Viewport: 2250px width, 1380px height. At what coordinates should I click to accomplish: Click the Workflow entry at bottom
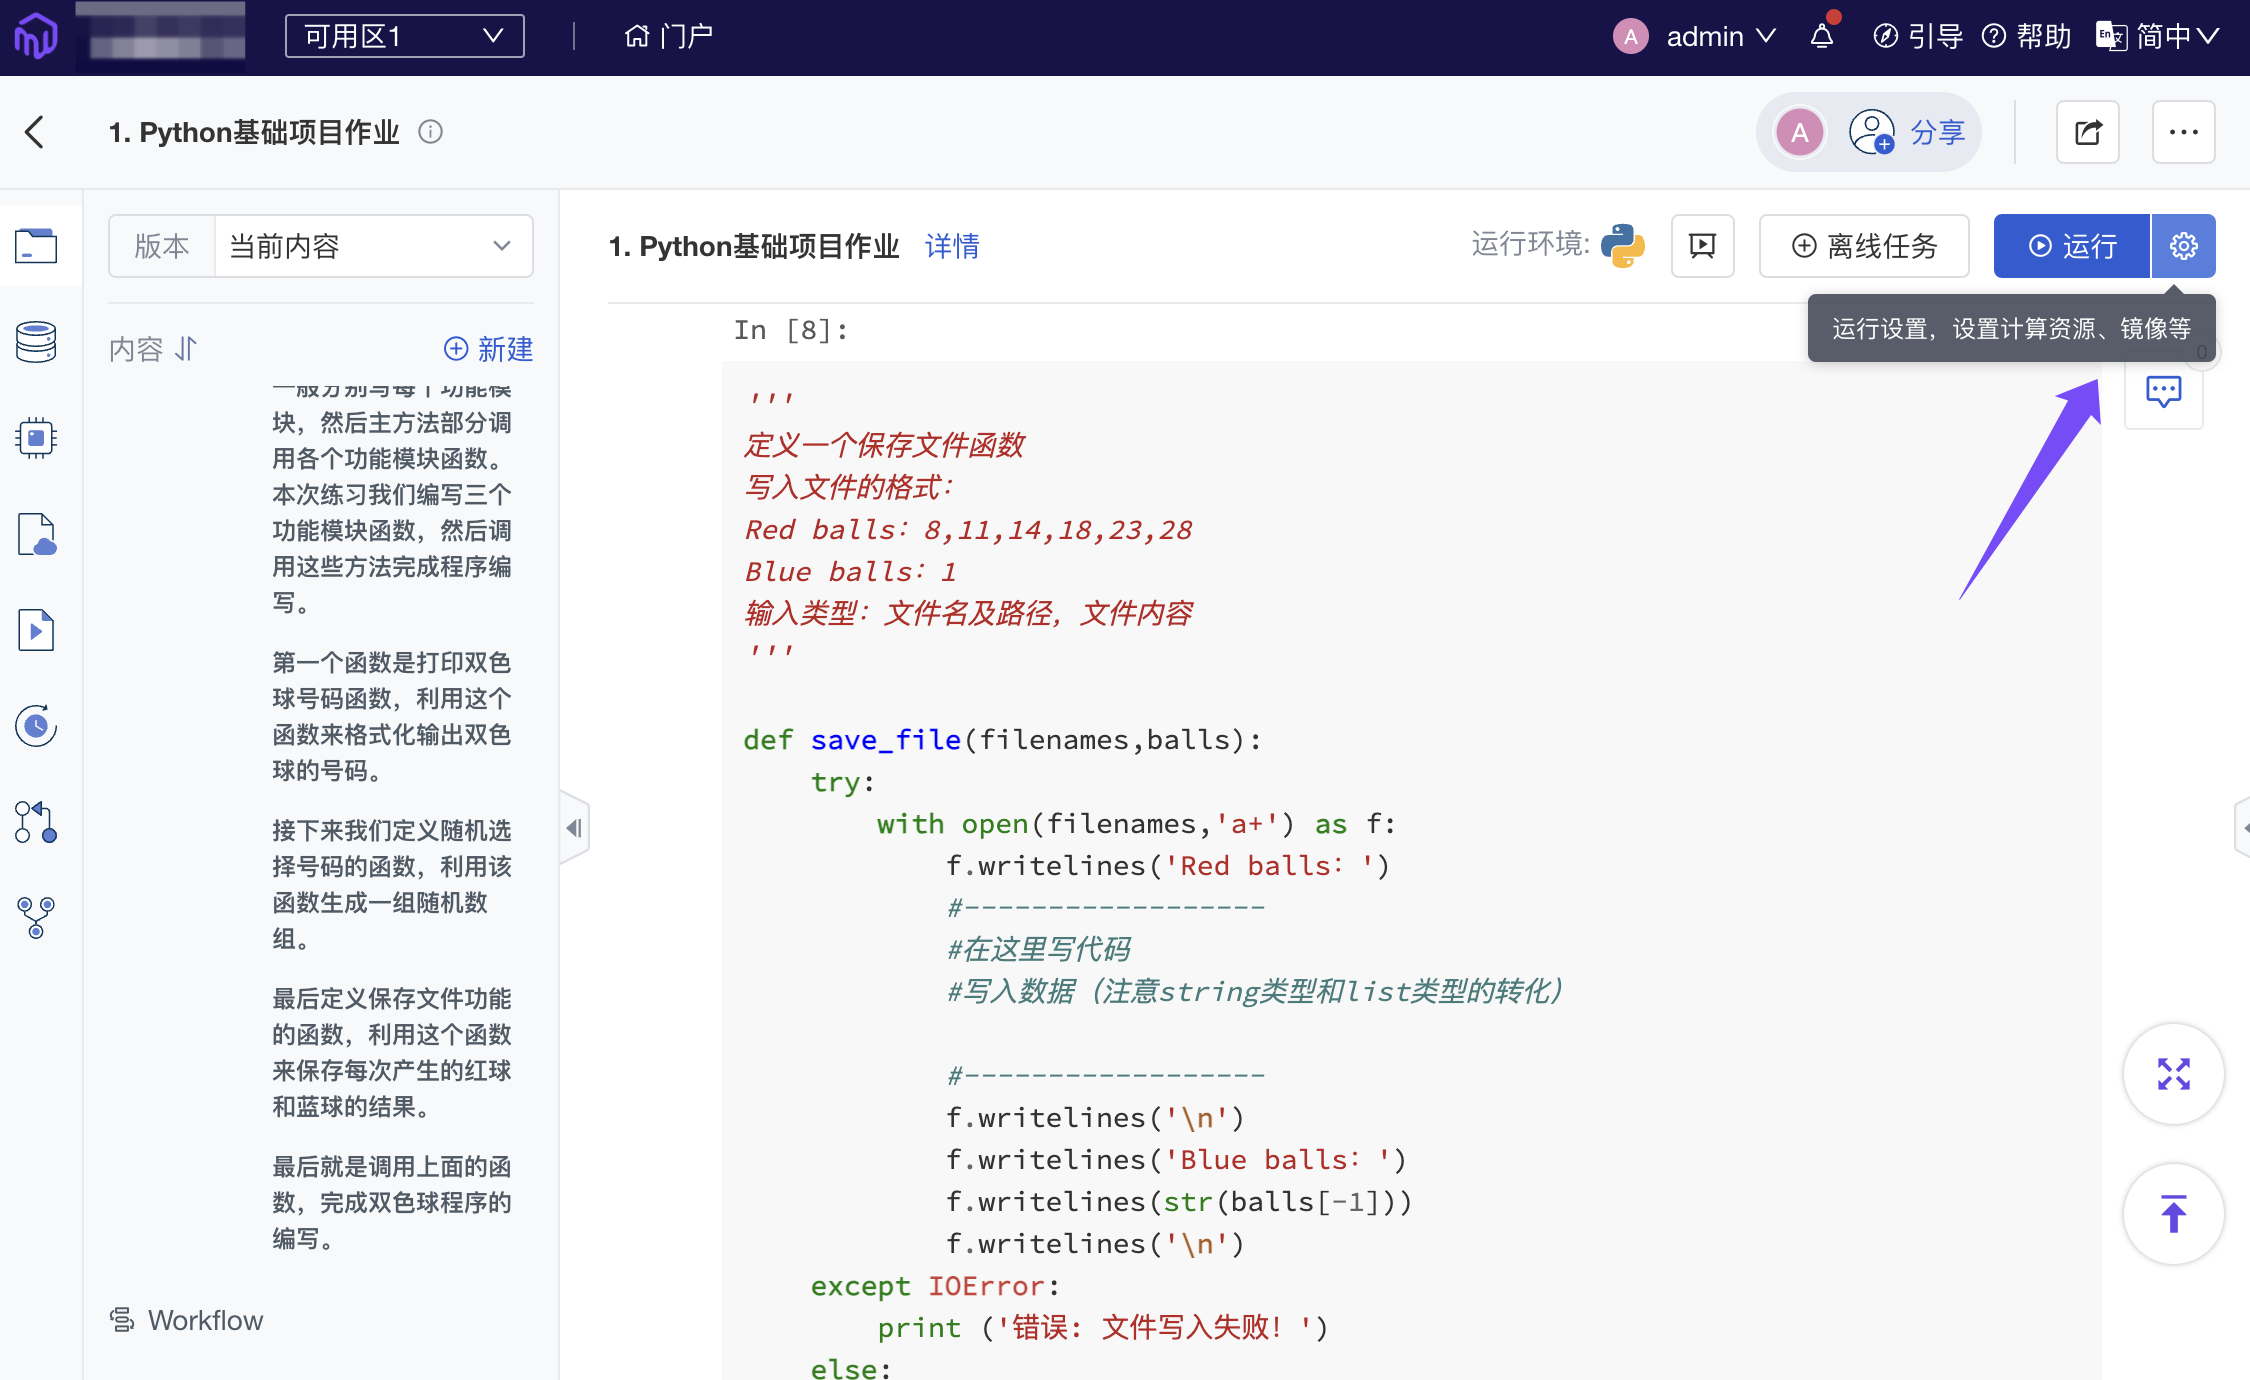[187, 1320]
